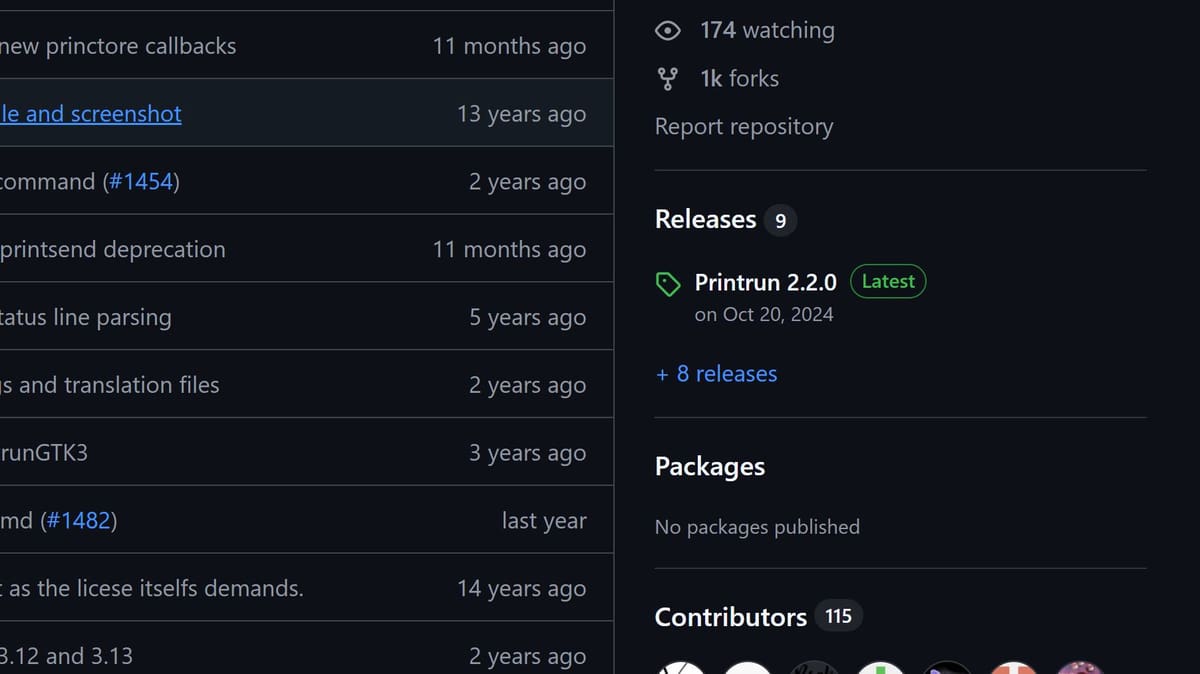Click the commit message 'printsend deprecation'
Screen dimensions: 1200x674
coord(113,250)
